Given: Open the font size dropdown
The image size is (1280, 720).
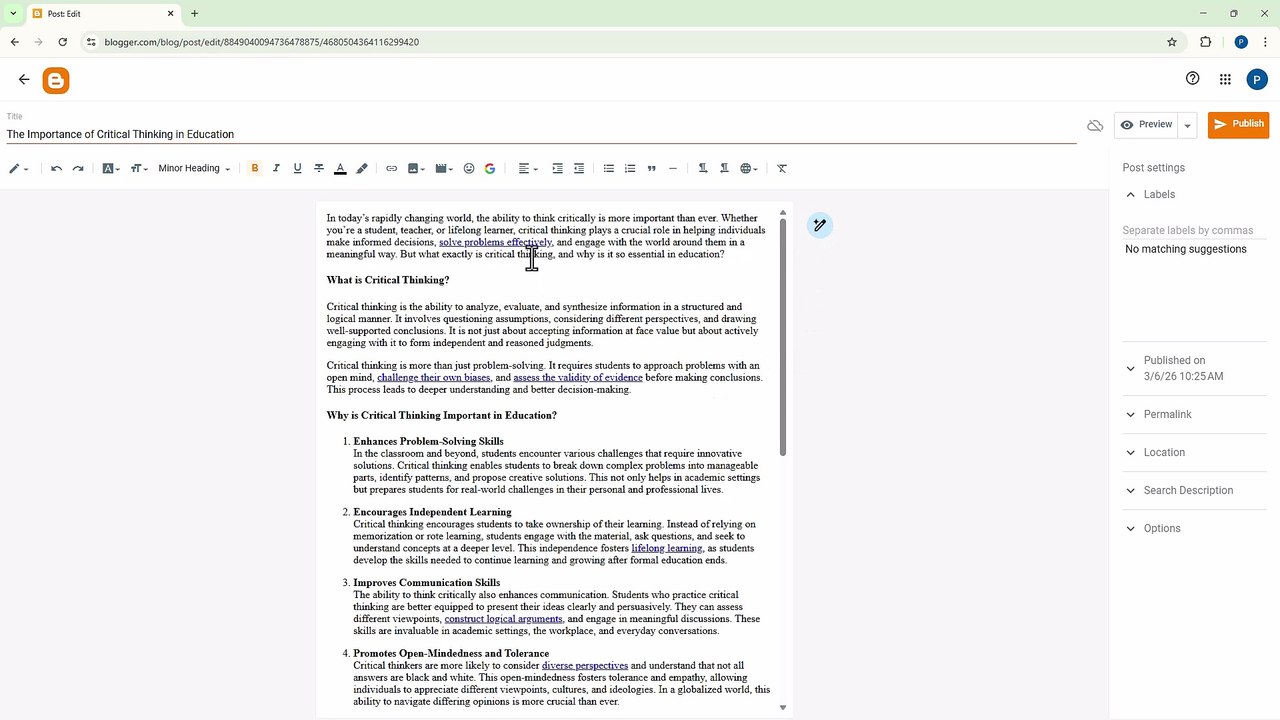Looking at the screenshot, I should (139, 168).
